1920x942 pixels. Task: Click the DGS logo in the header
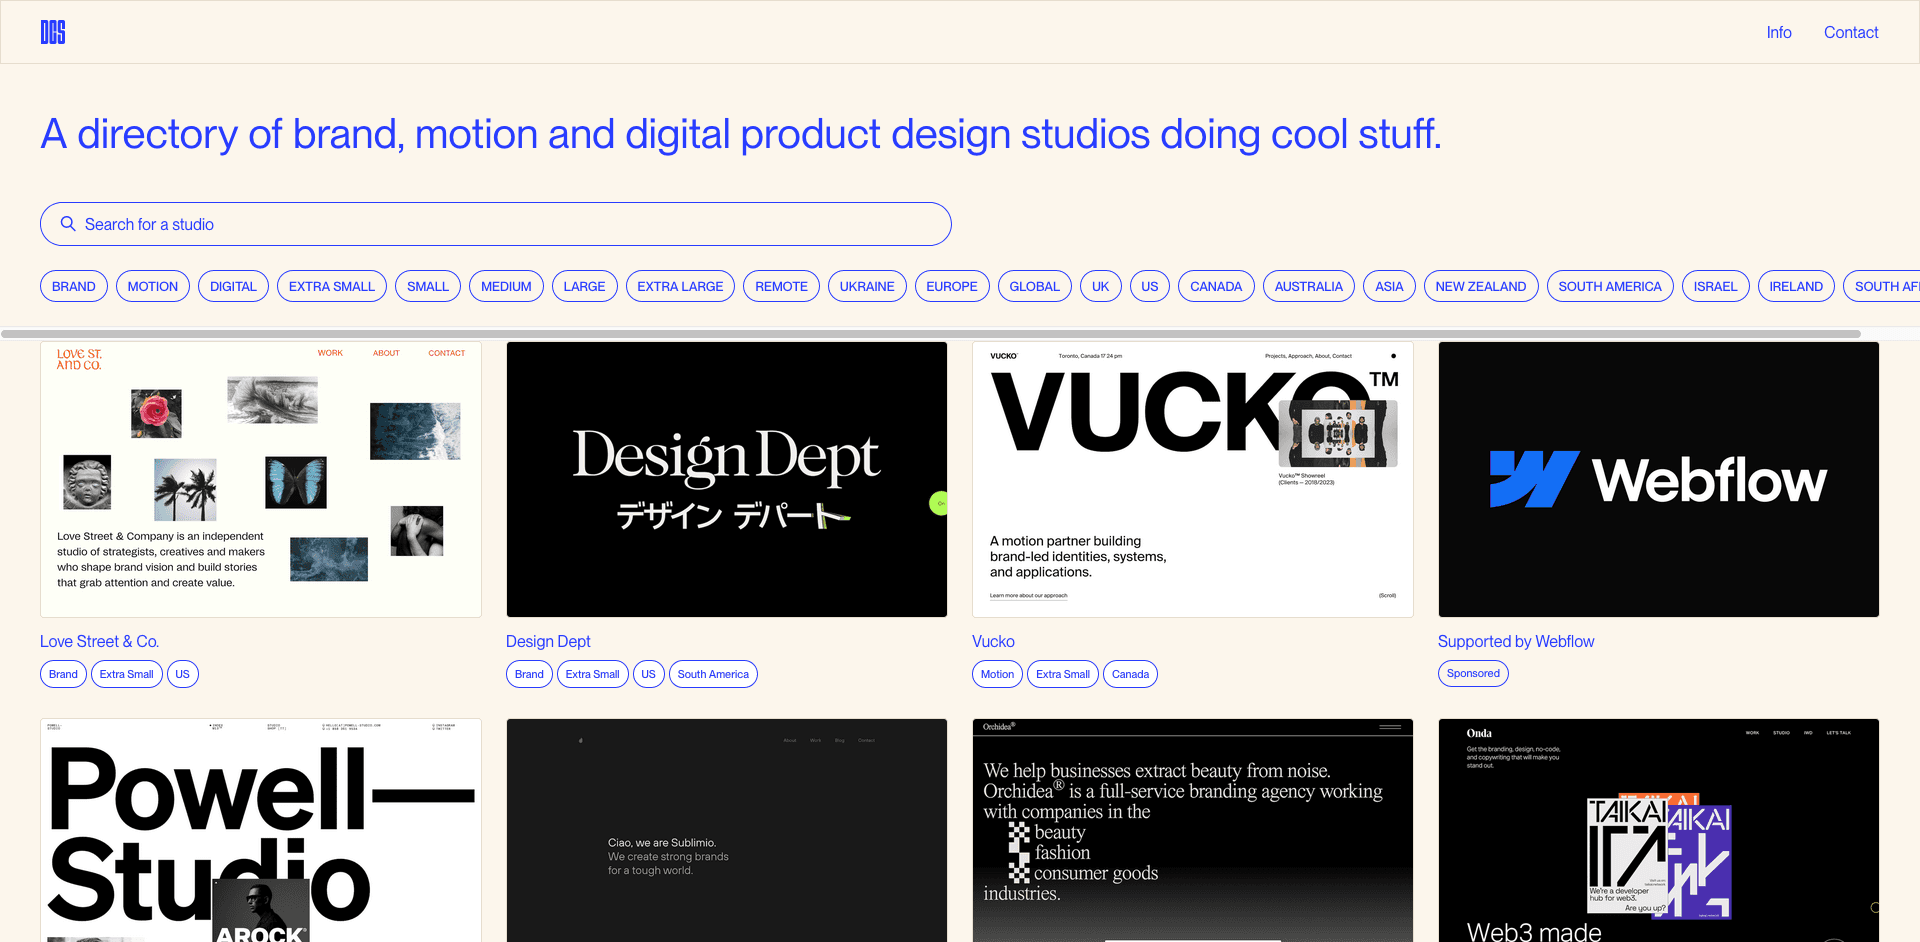pos(53,32)
